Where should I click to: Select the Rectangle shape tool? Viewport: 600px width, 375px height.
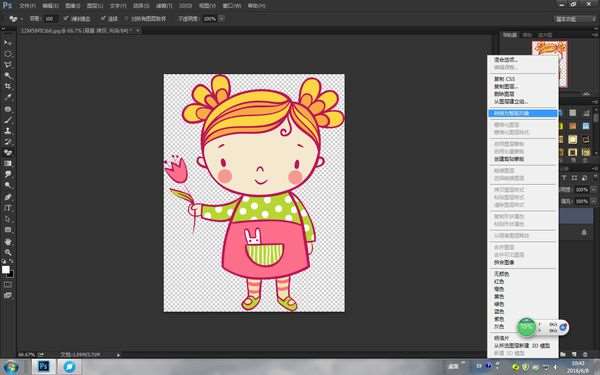tap(8, 230)
